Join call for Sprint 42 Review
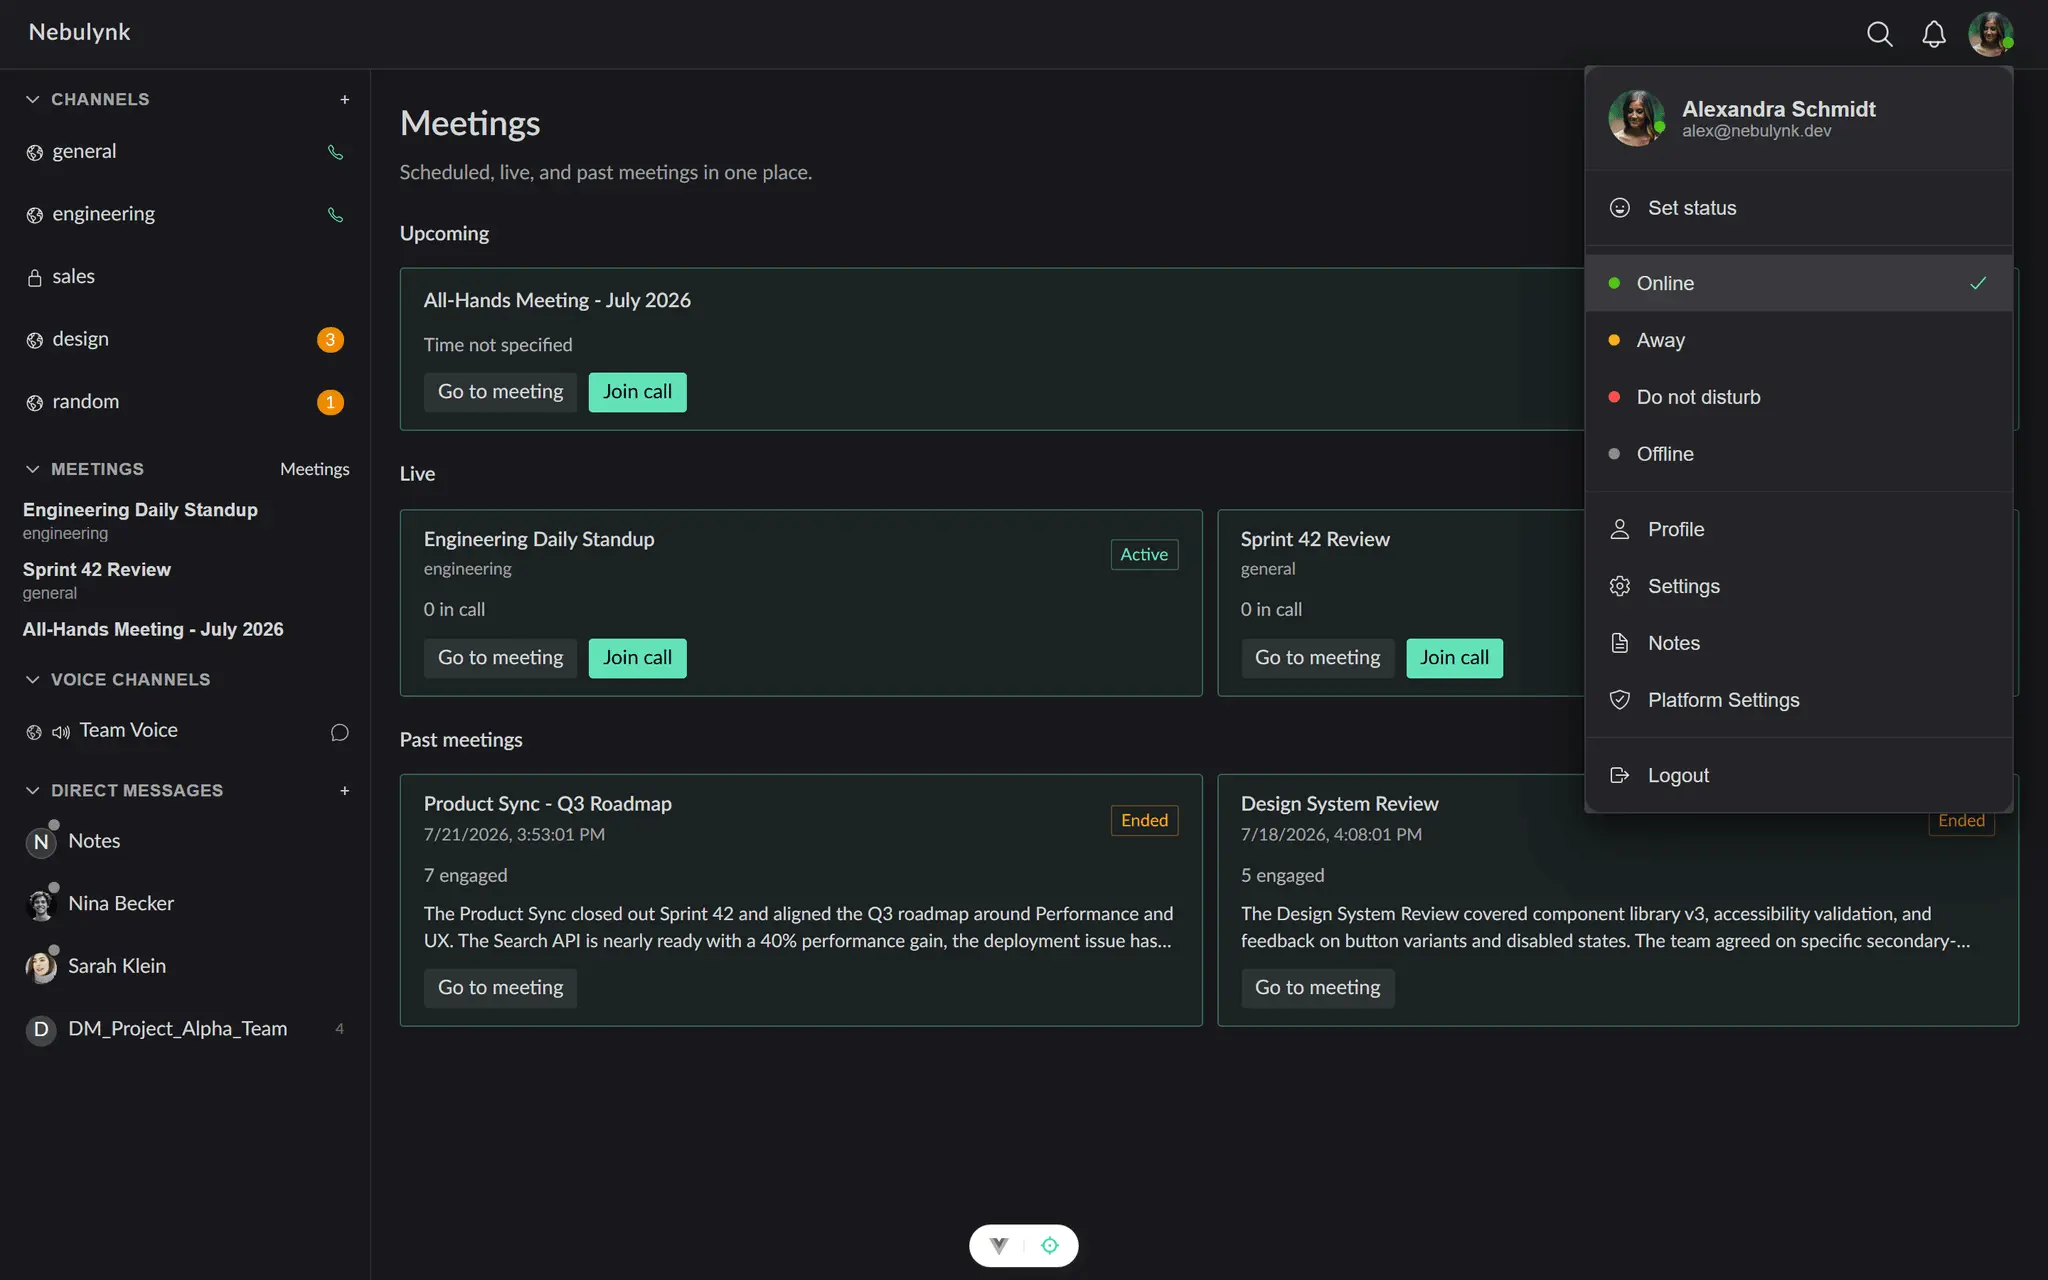This screenshot has height=1280, width=2048. point(1454,658)
